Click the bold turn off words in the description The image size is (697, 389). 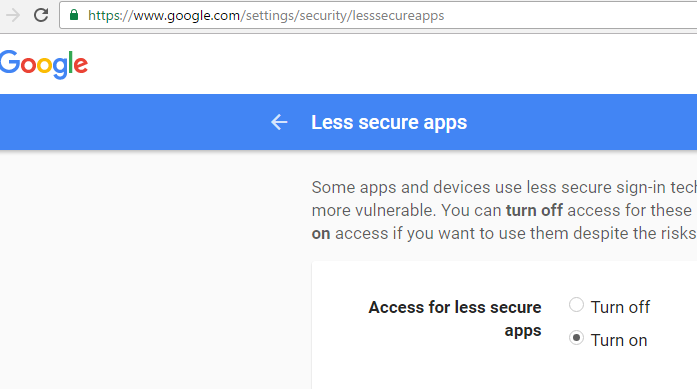pos(534,210)
